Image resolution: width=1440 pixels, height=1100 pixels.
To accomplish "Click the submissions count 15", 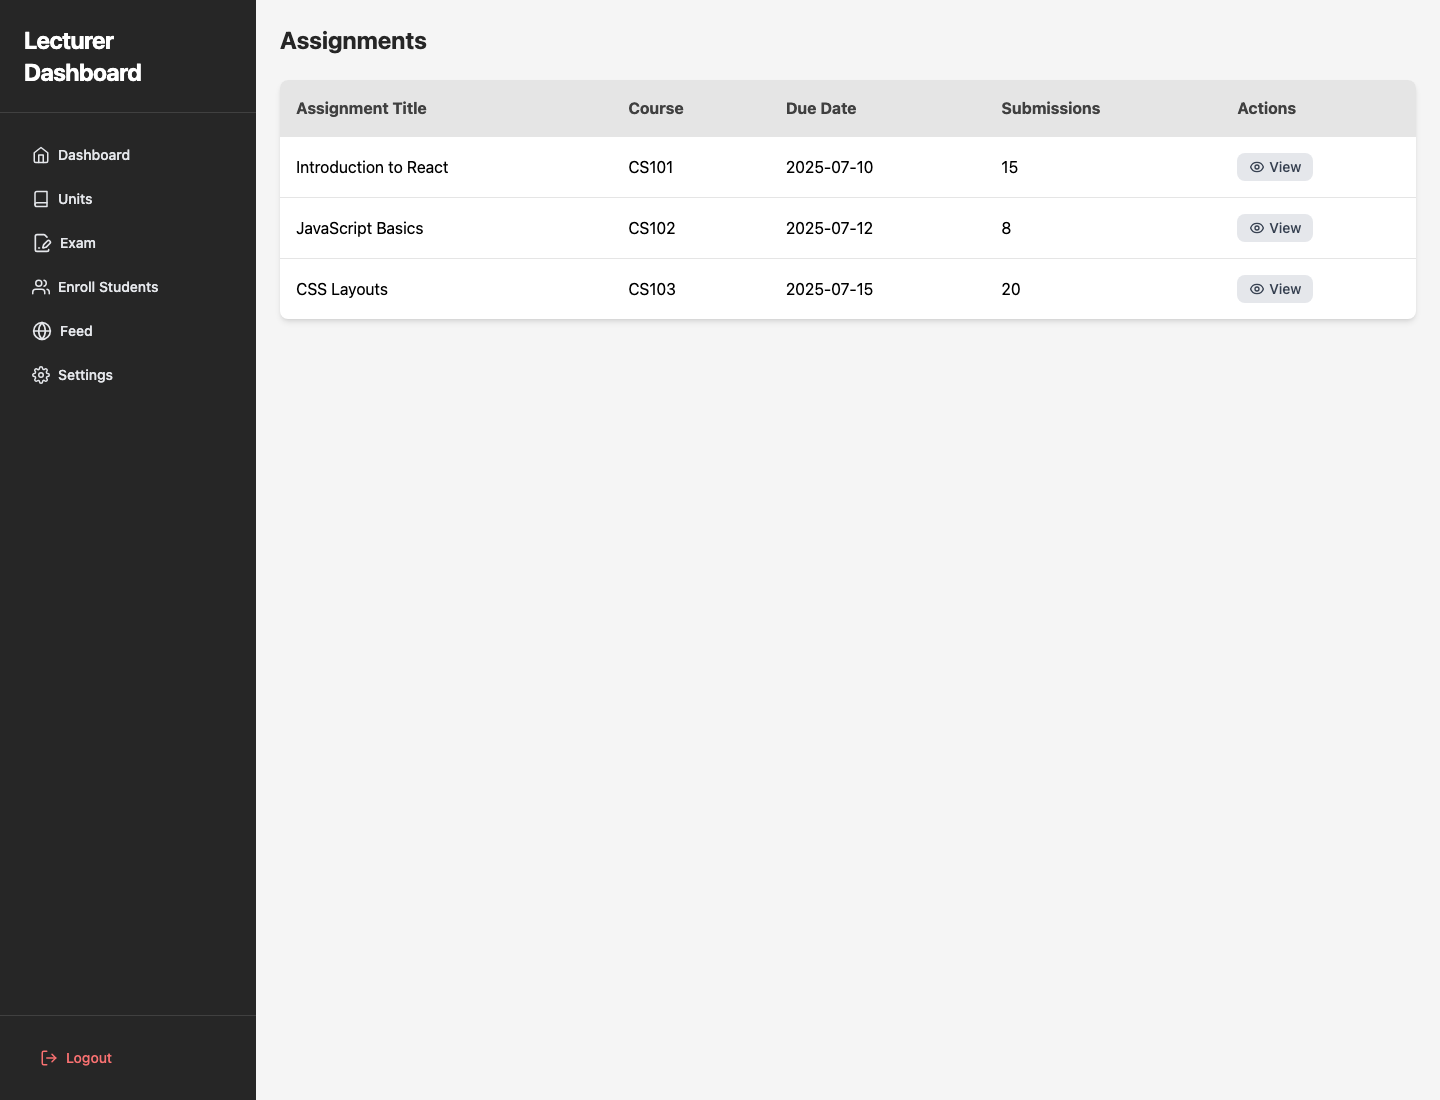I will click(1010, 167).
